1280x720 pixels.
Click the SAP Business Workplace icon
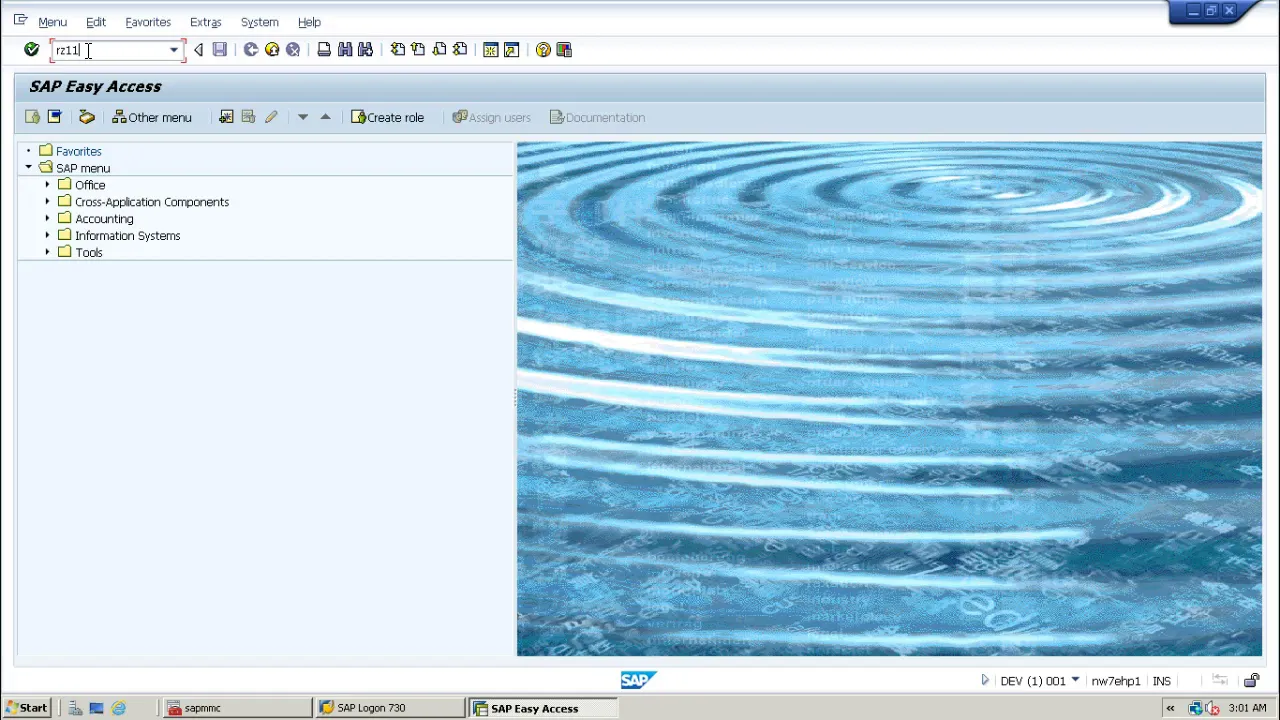[x=87, y=117]
